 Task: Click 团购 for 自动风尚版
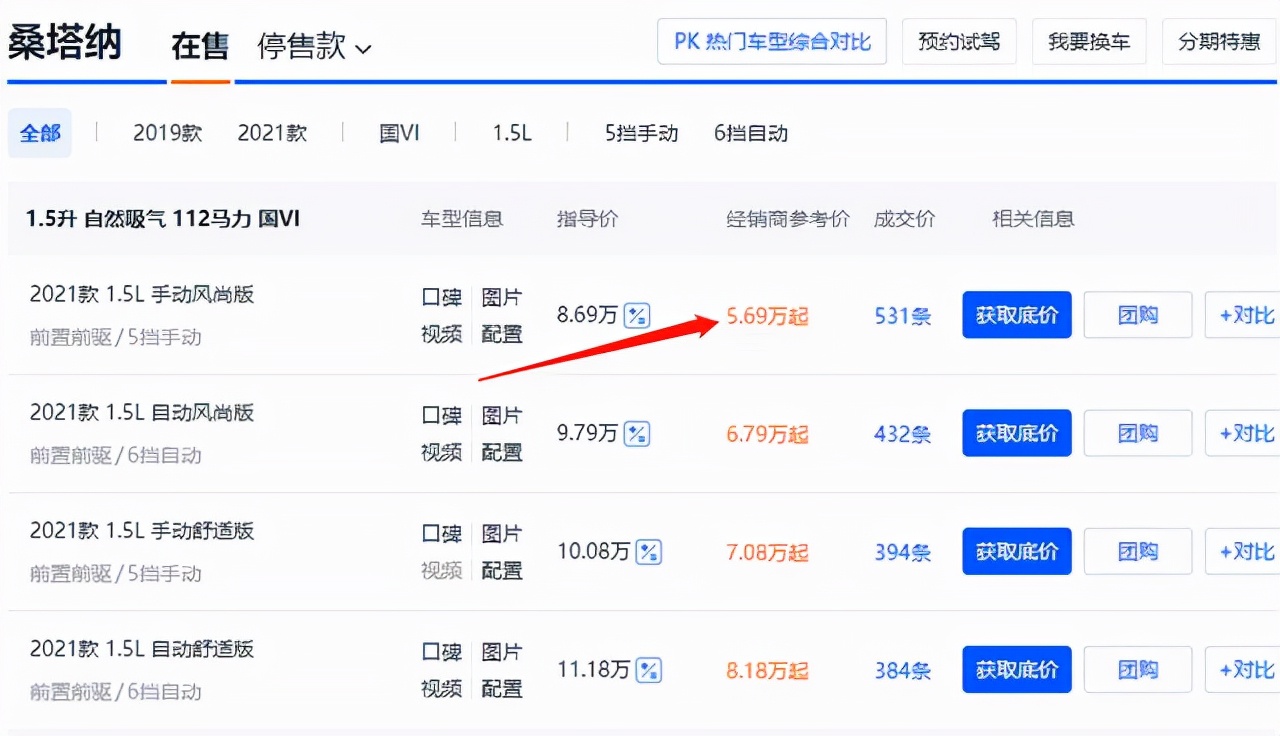point(1138,433)
